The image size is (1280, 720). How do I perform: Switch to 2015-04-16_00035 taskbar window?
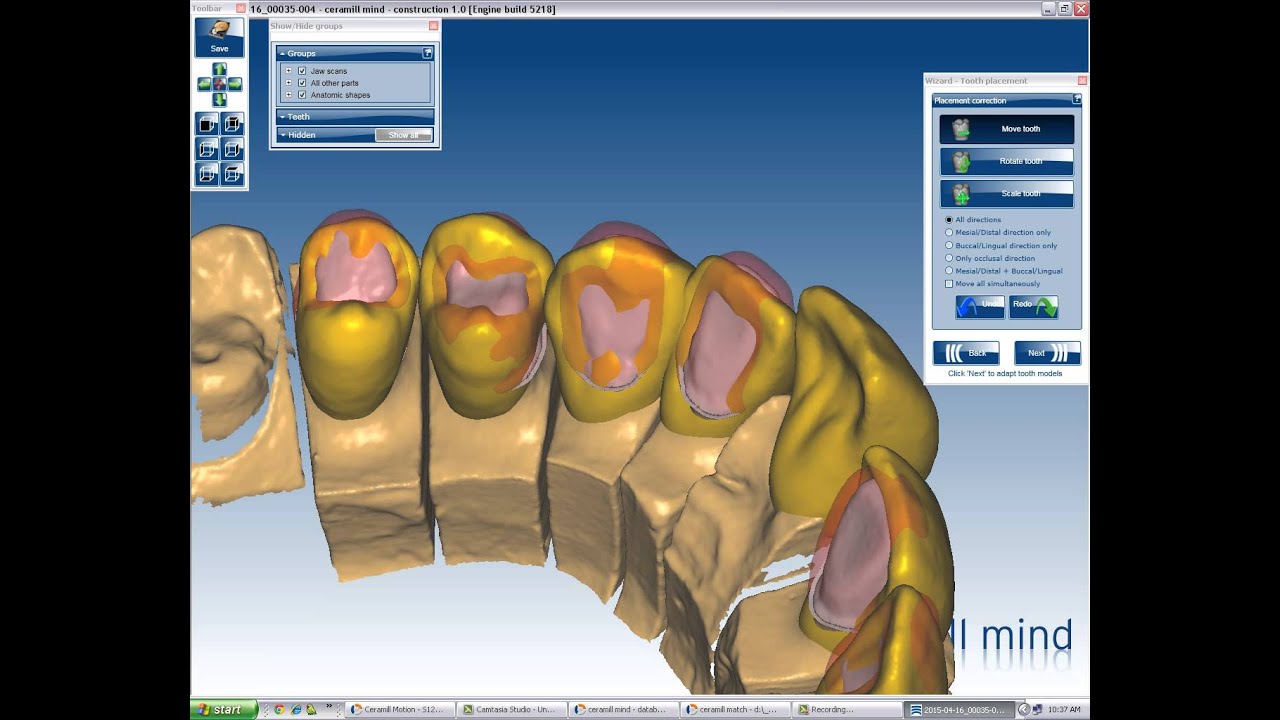point(958,709)
